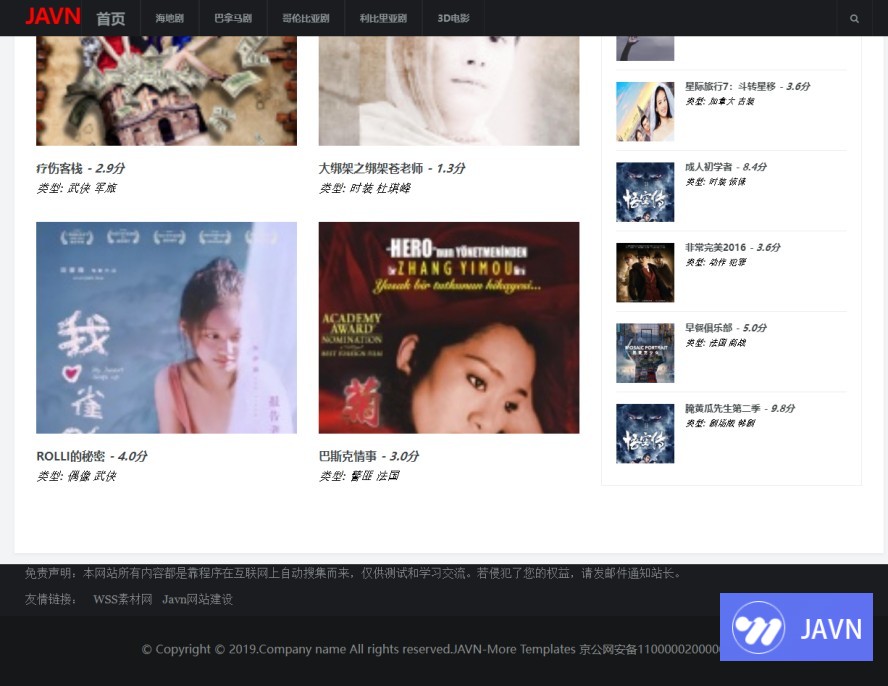Open sidebar thumbnail for 成人初学者
888x686 pixels.
645,192
